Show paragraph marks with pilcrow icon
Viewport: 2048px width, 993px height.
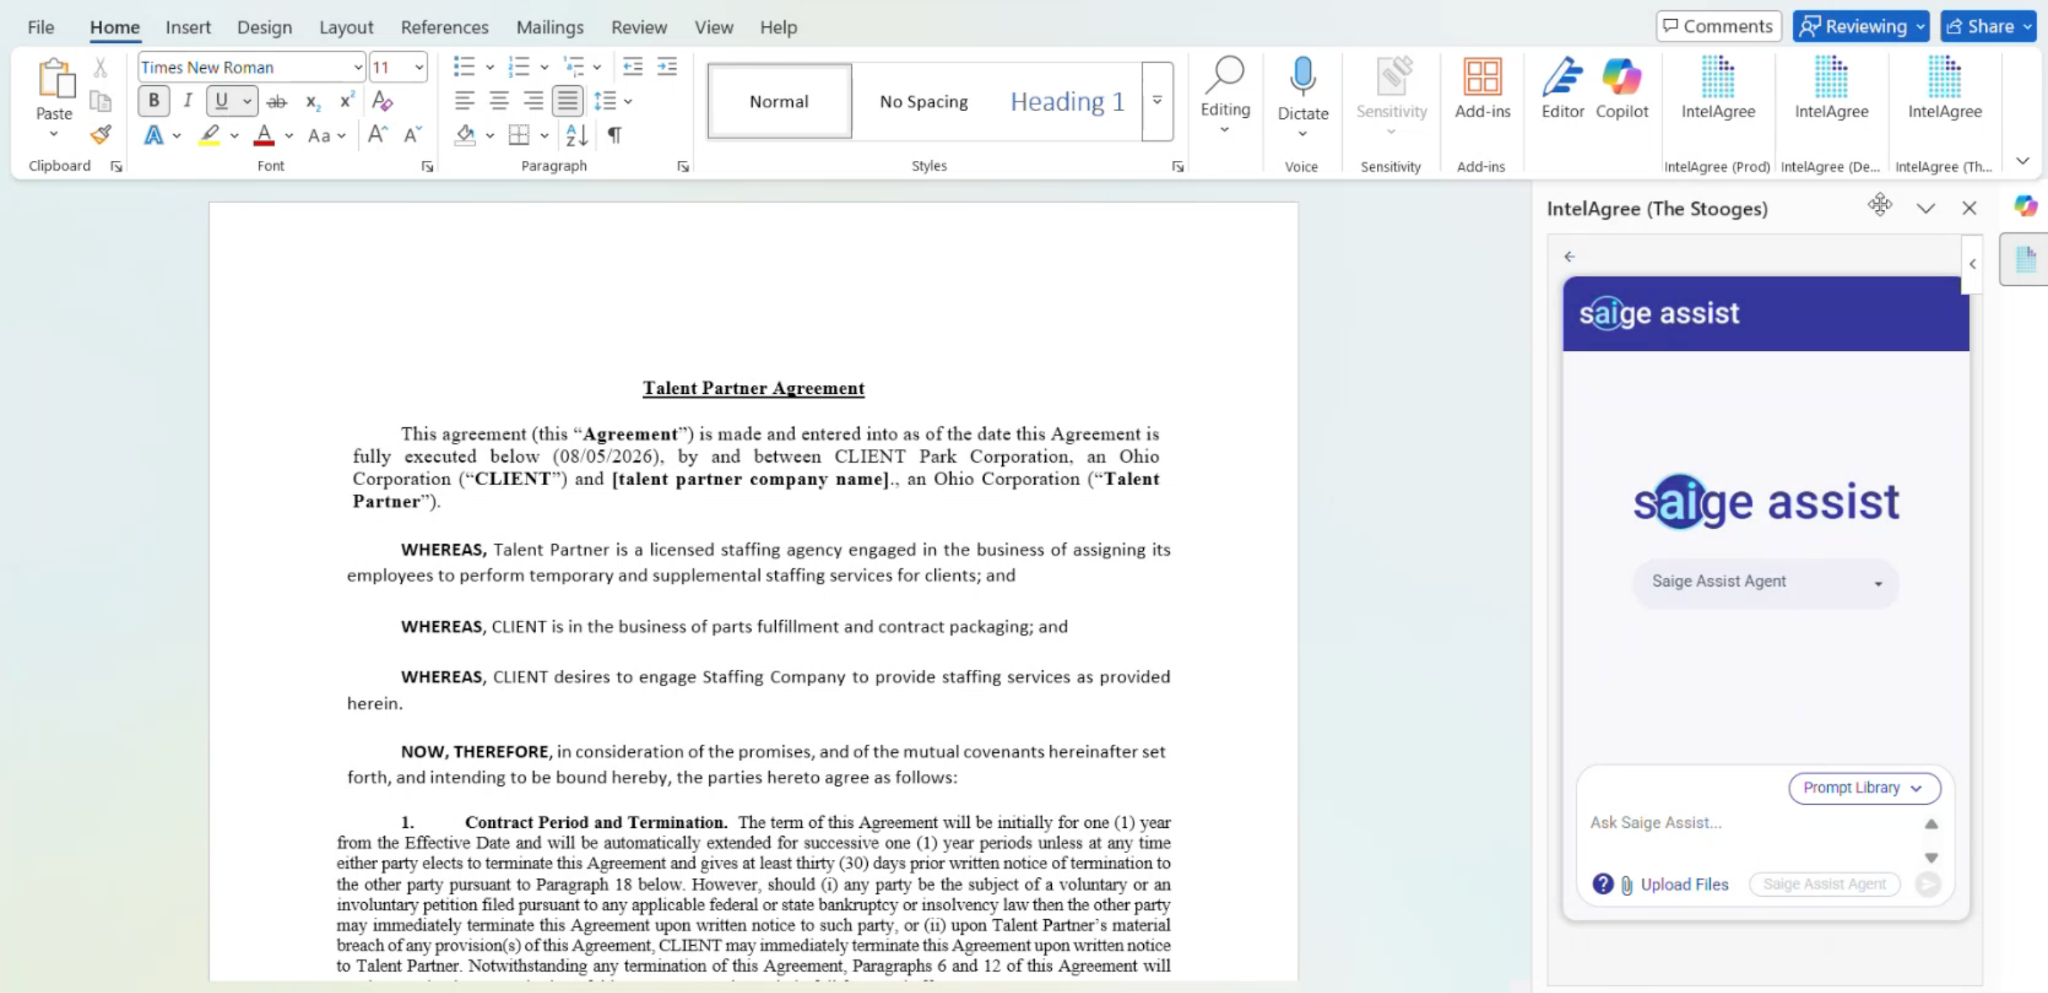click(x=615, y=135)
